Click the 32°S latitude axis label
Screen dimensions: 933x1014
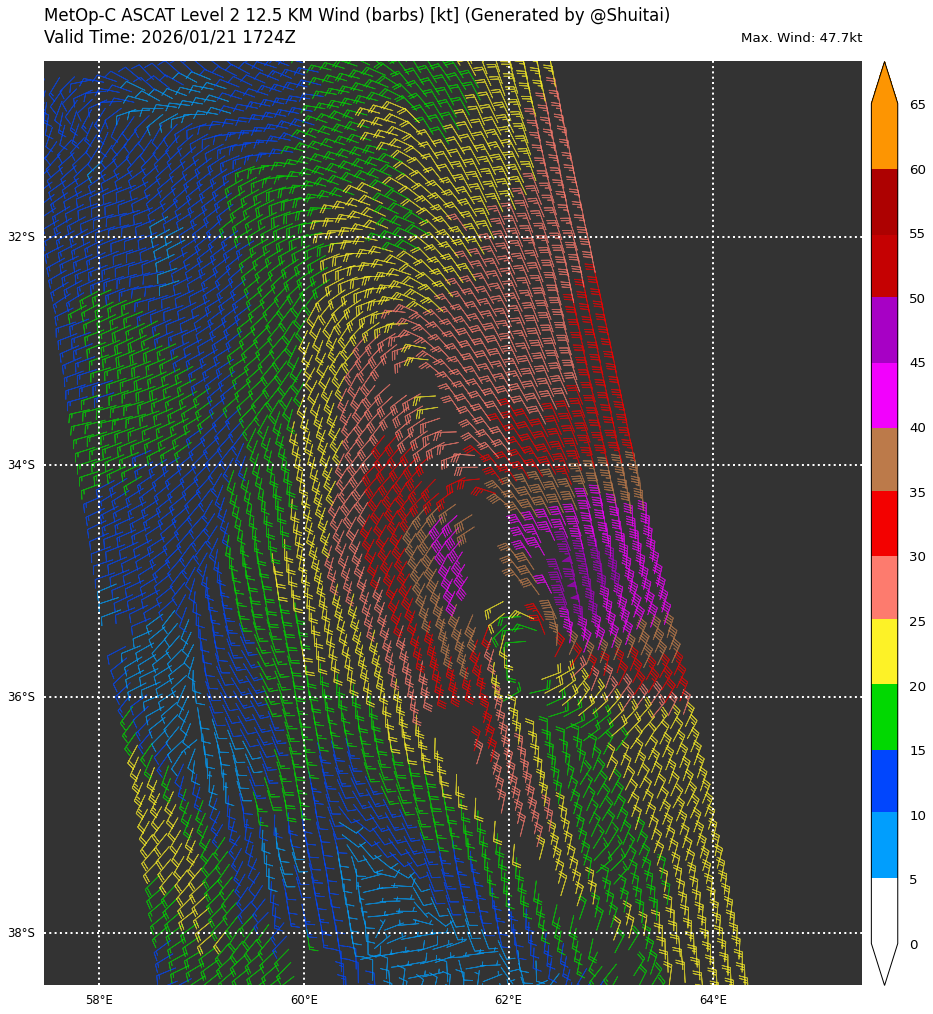[x=21, y=237]
